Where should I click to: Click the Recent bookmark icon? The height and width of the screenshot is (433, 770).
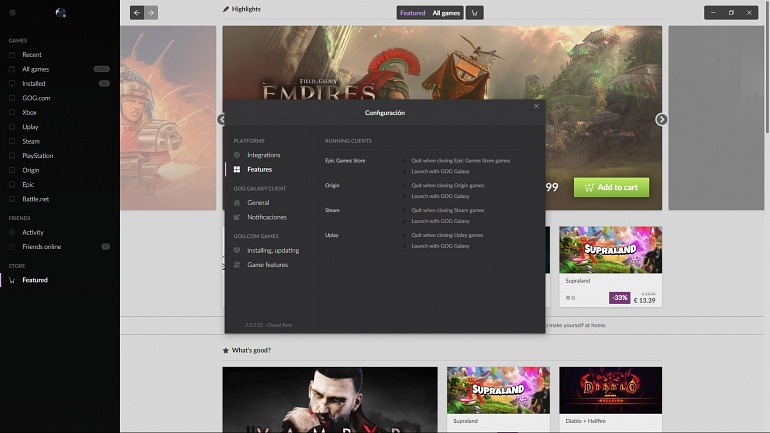pyautogui.click(x=12, y=55)
